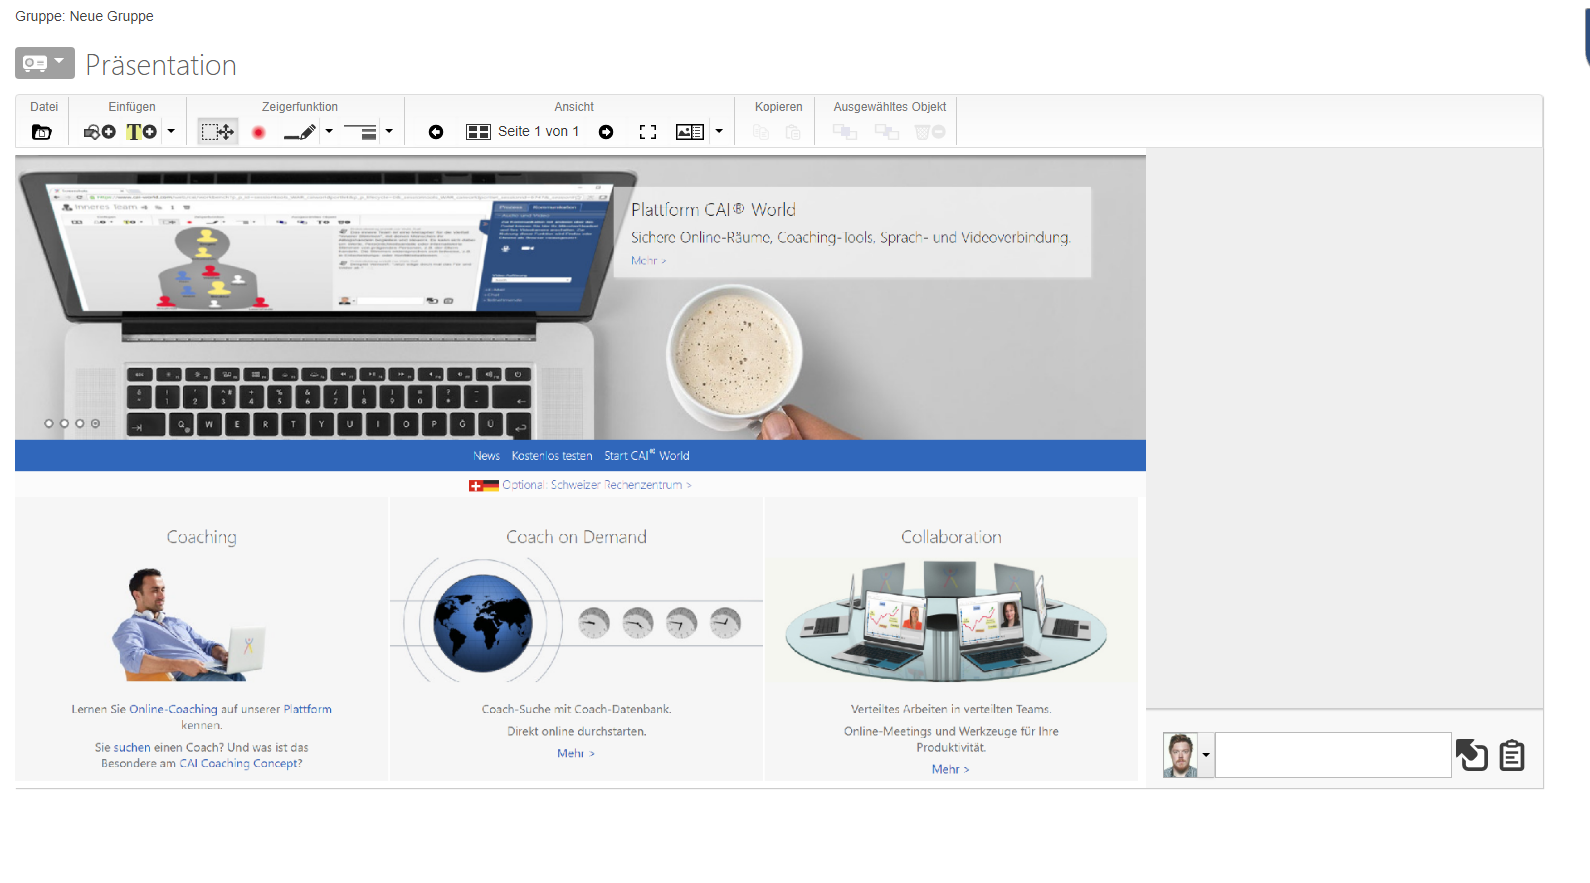Screen dimensions: 1590x883
Task: Send selected object to back icon
Action: 887,132
